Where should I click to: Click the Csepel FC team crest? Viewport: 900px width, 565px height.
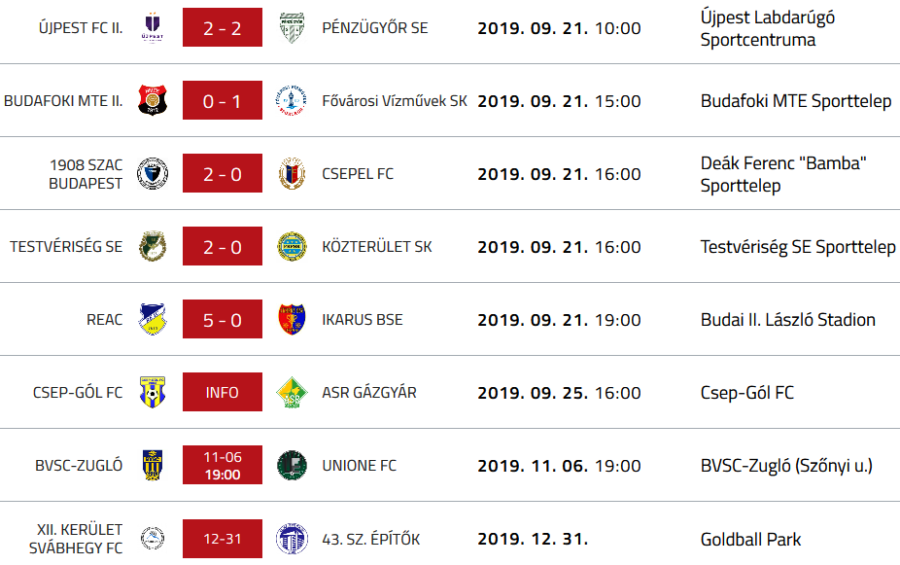coord(291,174)
